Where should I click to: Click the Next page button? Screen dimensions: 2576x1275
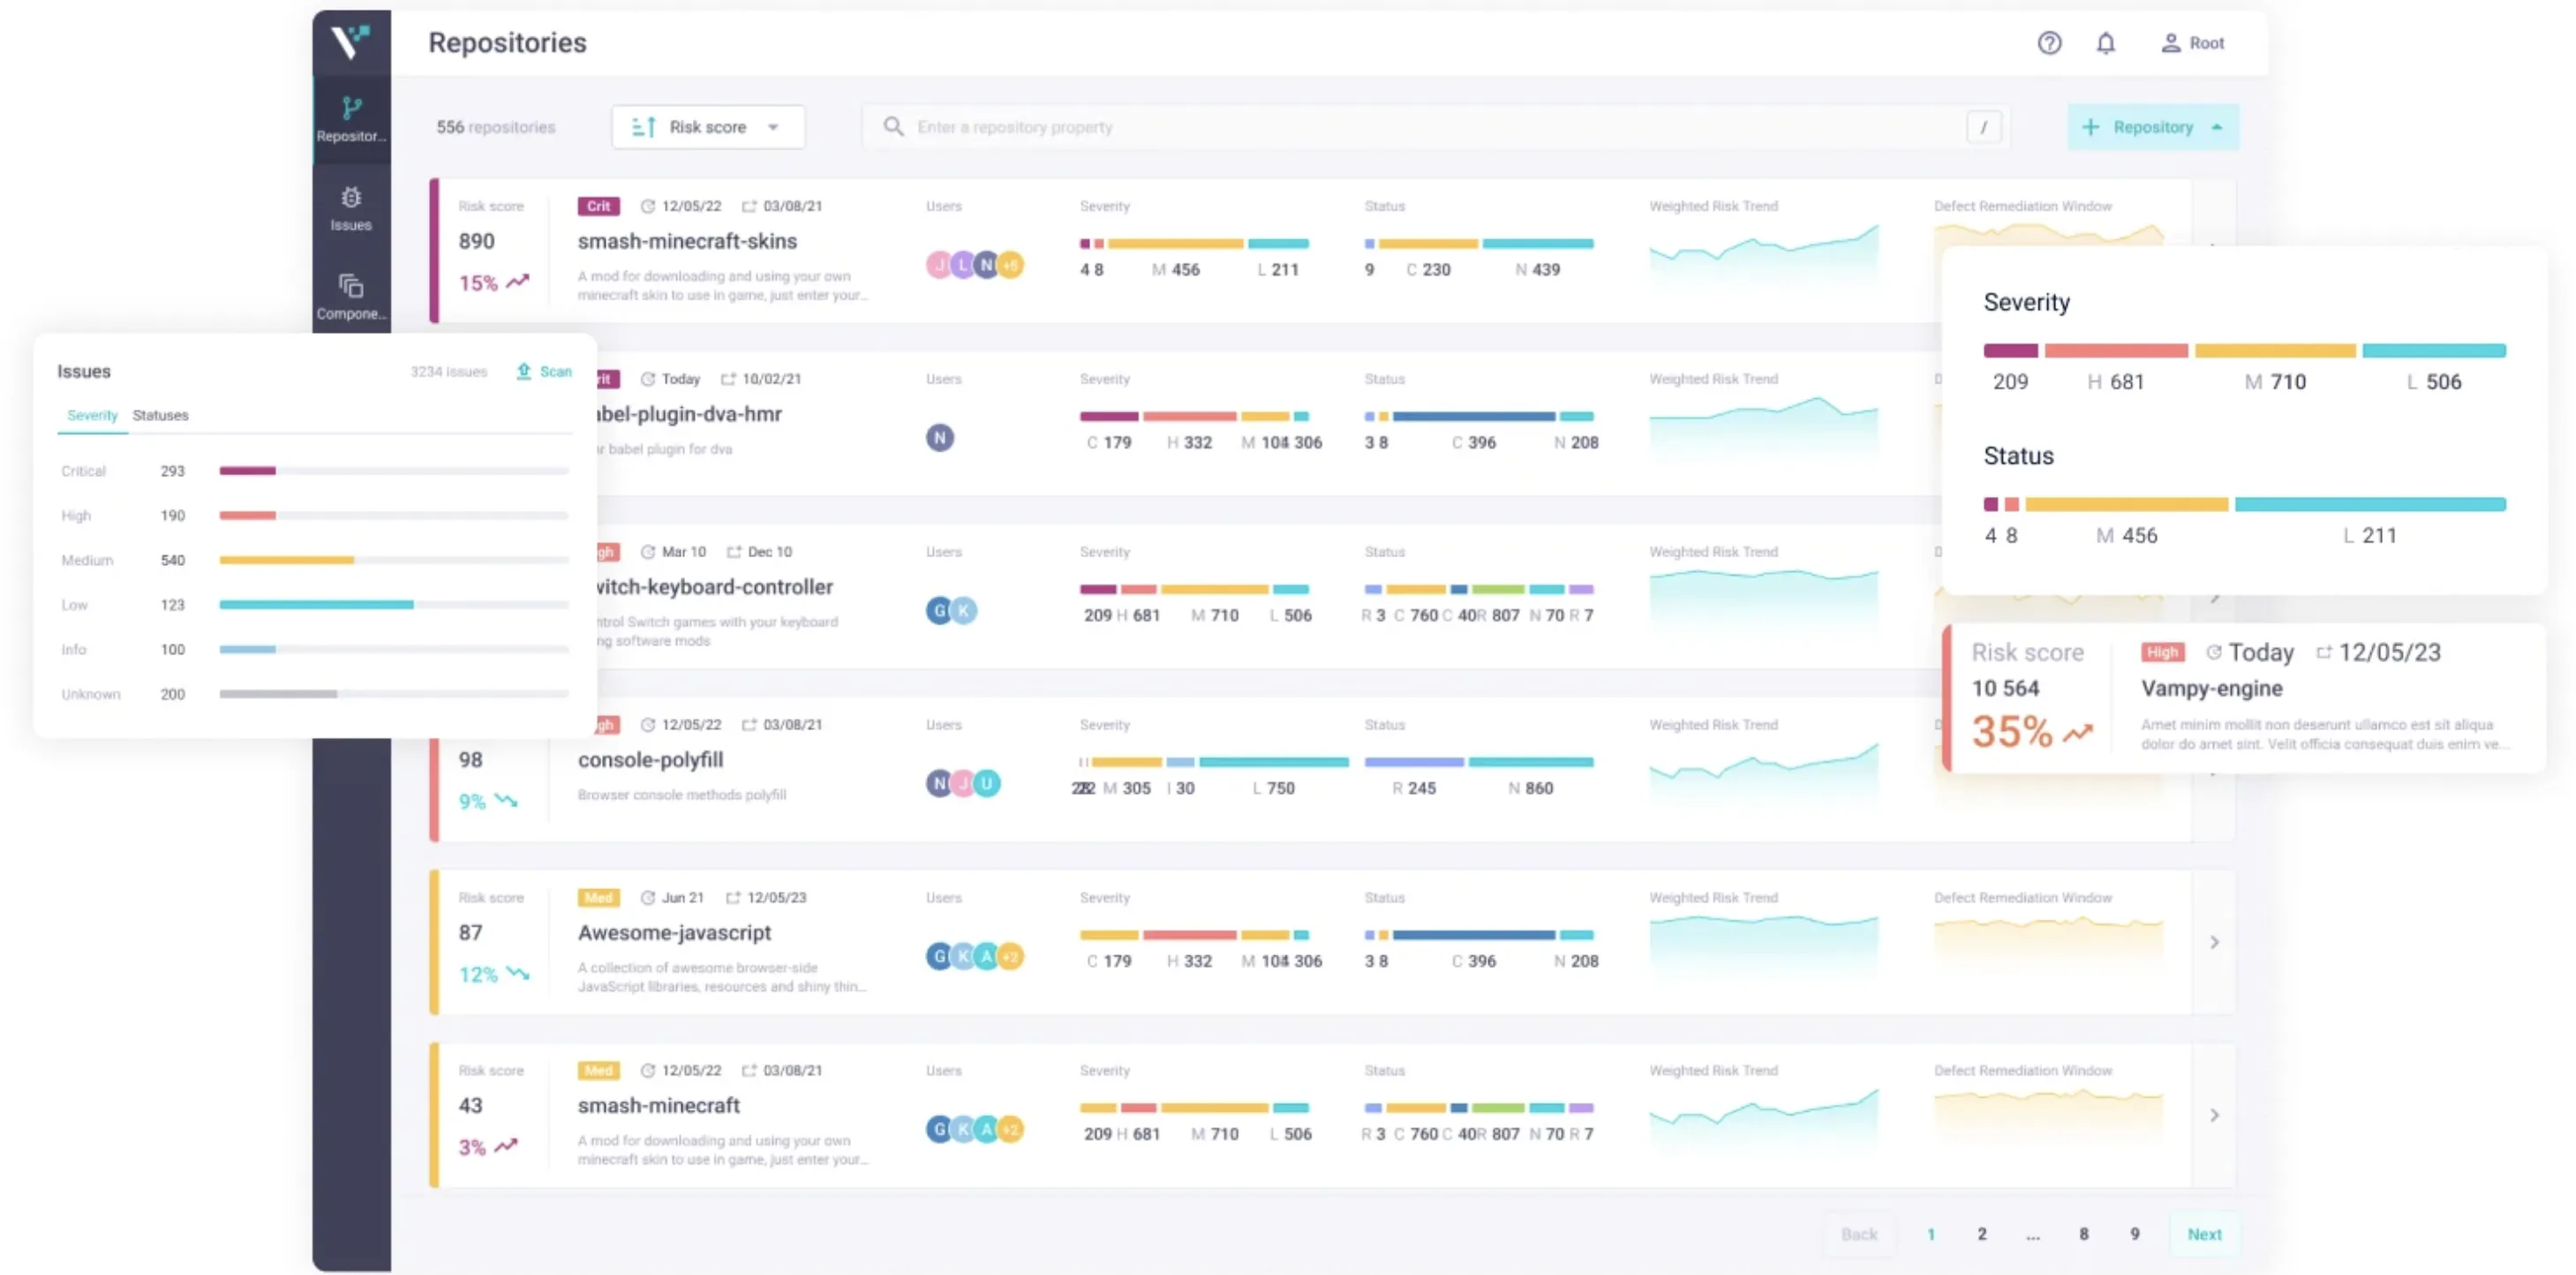coord(2204,1234)
